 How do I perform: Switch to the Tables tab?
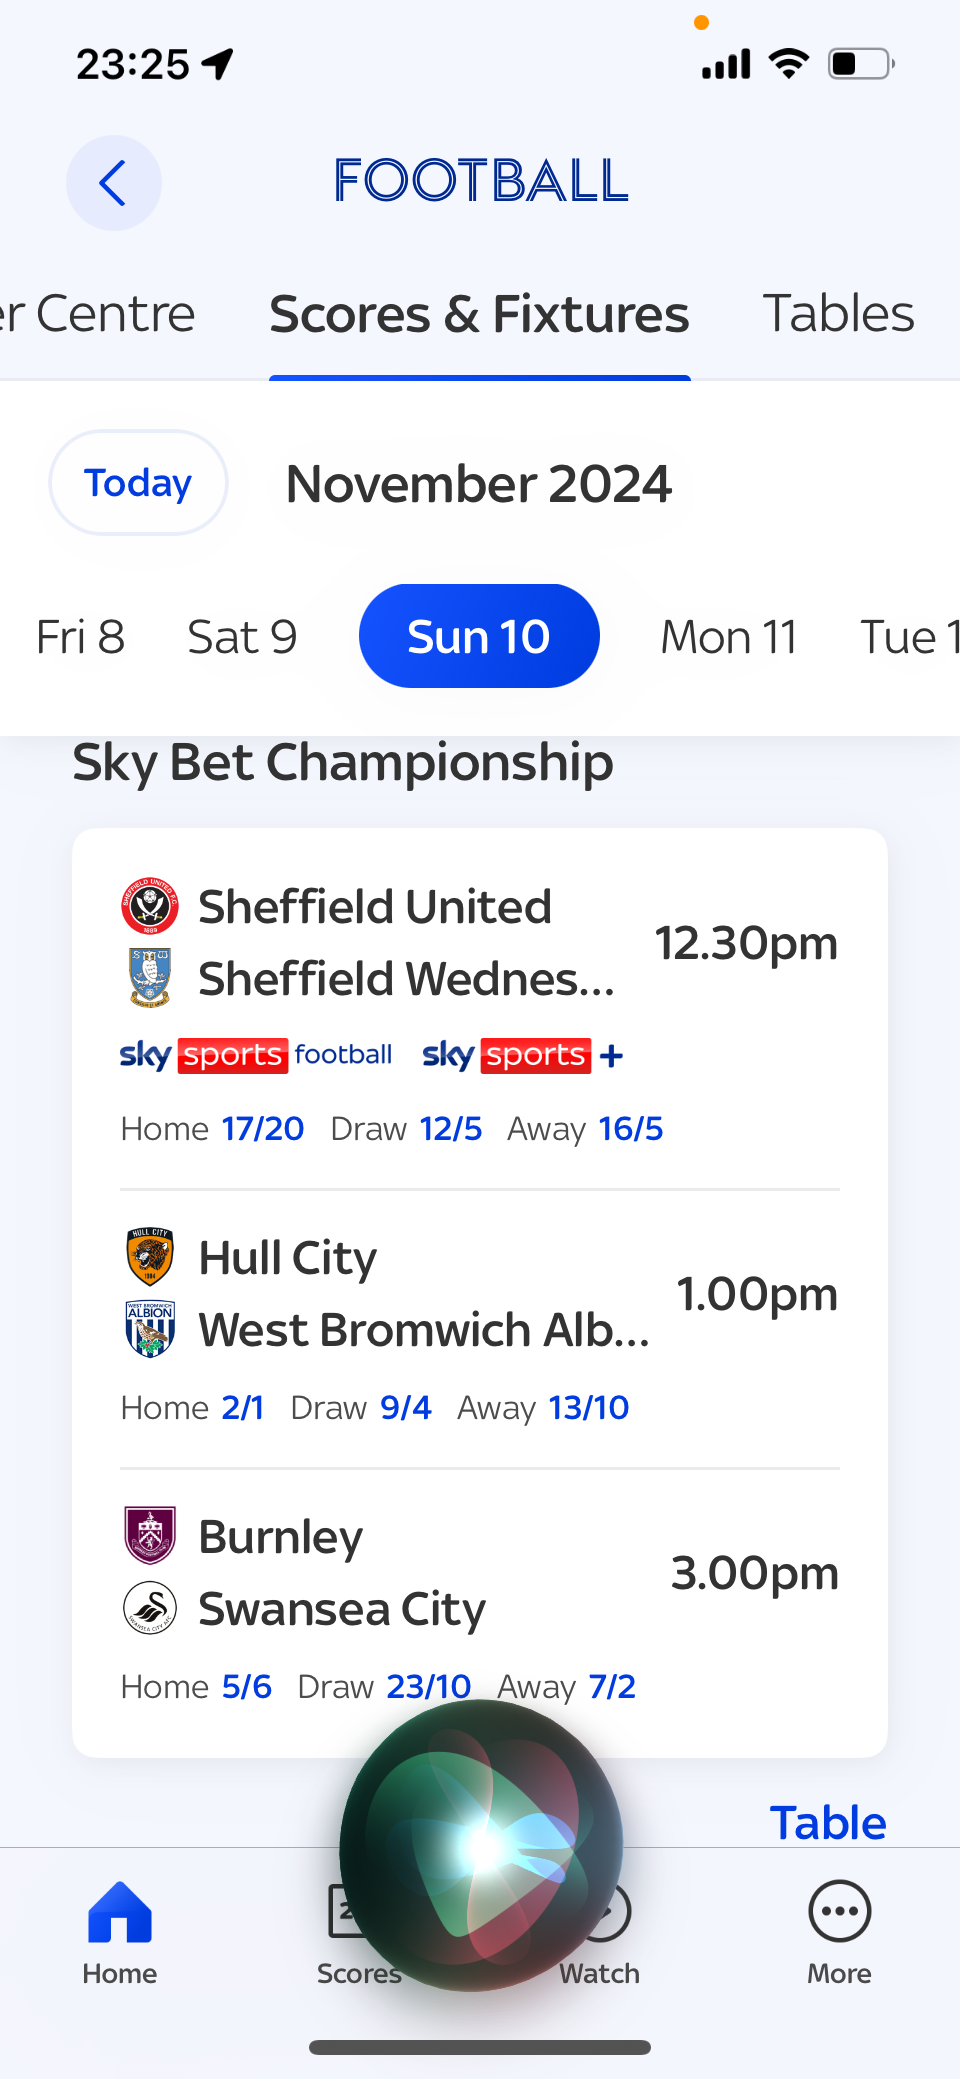839,314
